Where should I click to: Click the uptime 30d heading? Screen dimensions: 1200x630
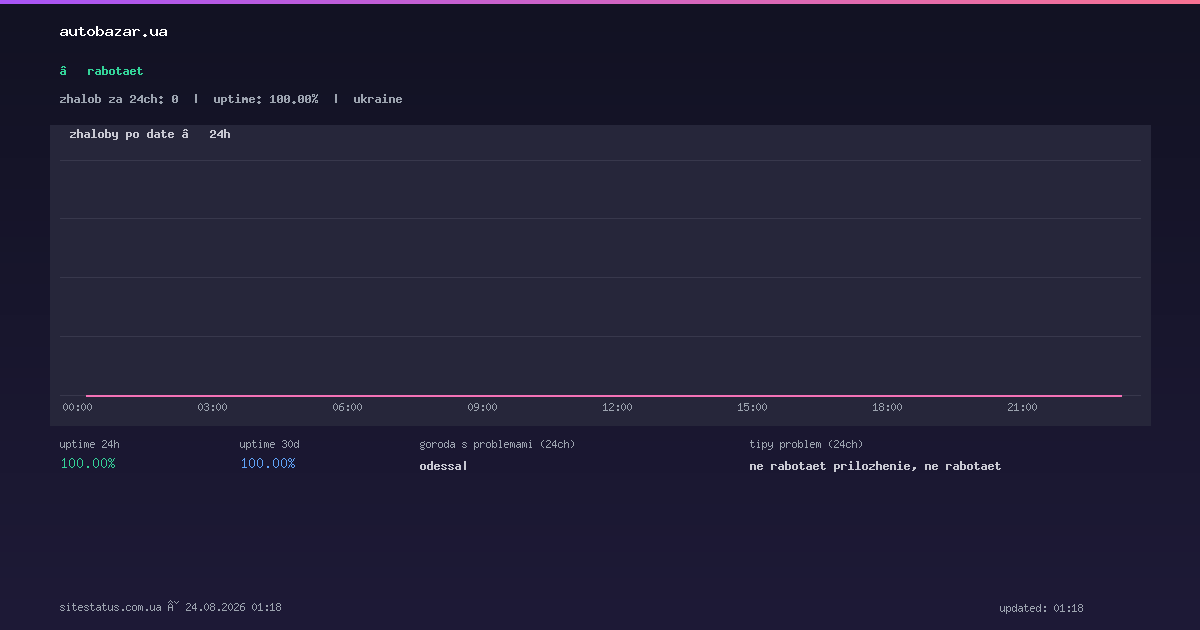coord(269,444)
